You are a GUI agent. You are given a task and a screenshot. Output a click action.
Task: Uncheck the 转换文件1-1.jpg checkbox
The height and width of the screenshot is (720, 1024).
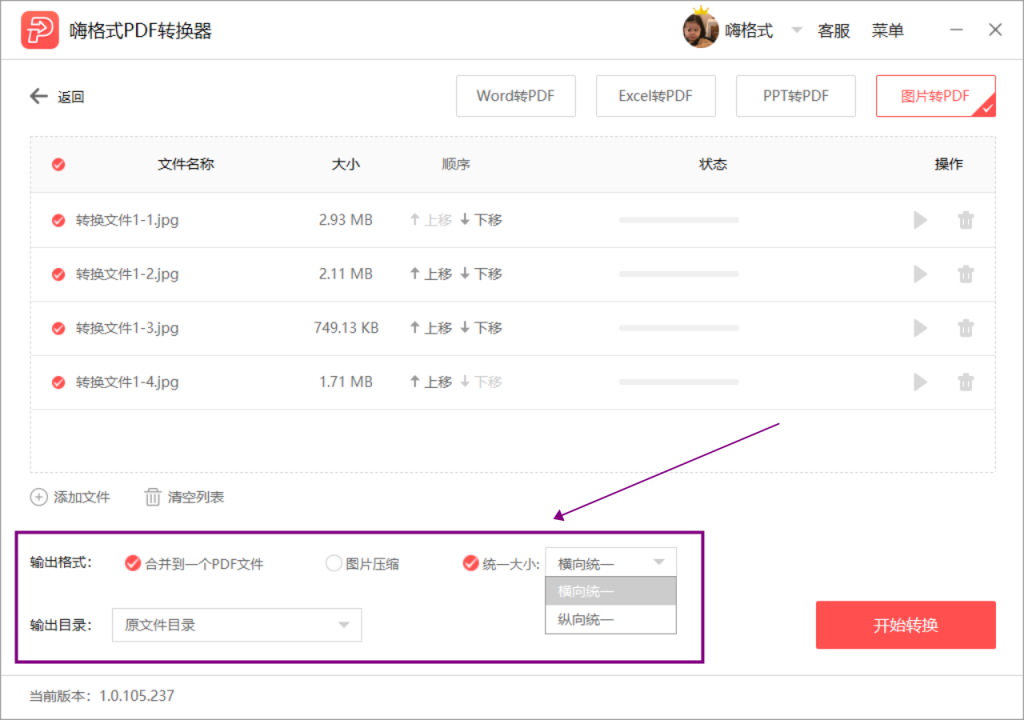tap(59, 220)
